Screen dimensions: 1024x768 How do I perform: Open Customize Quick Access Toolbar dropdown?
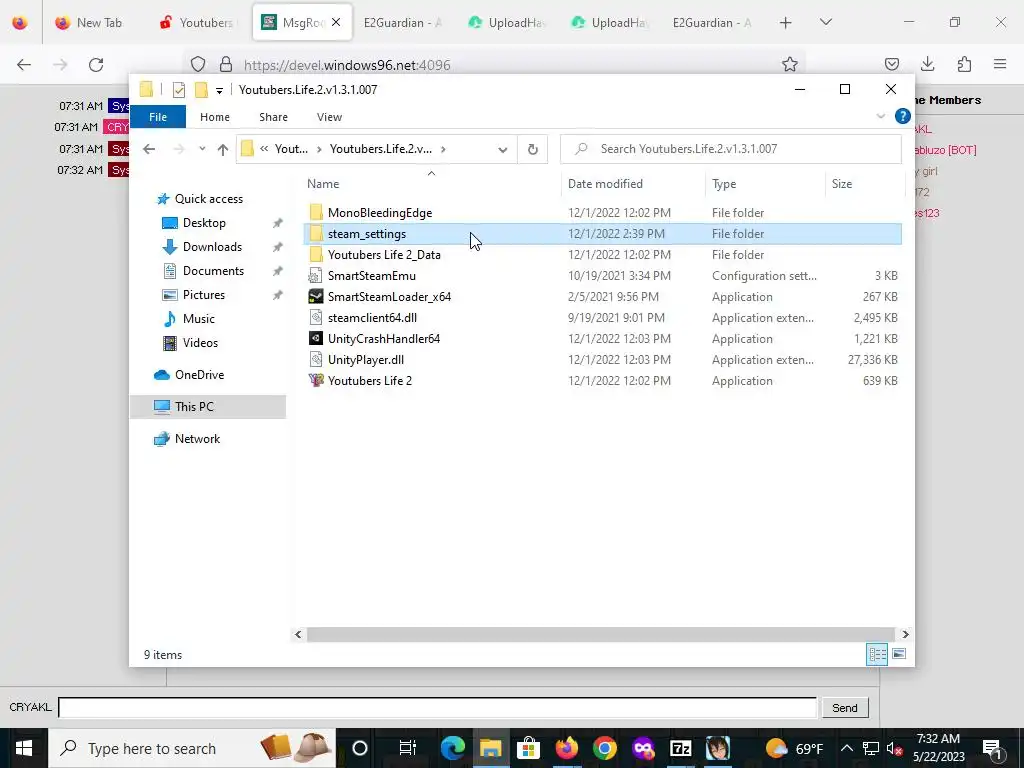coord(219,90)
